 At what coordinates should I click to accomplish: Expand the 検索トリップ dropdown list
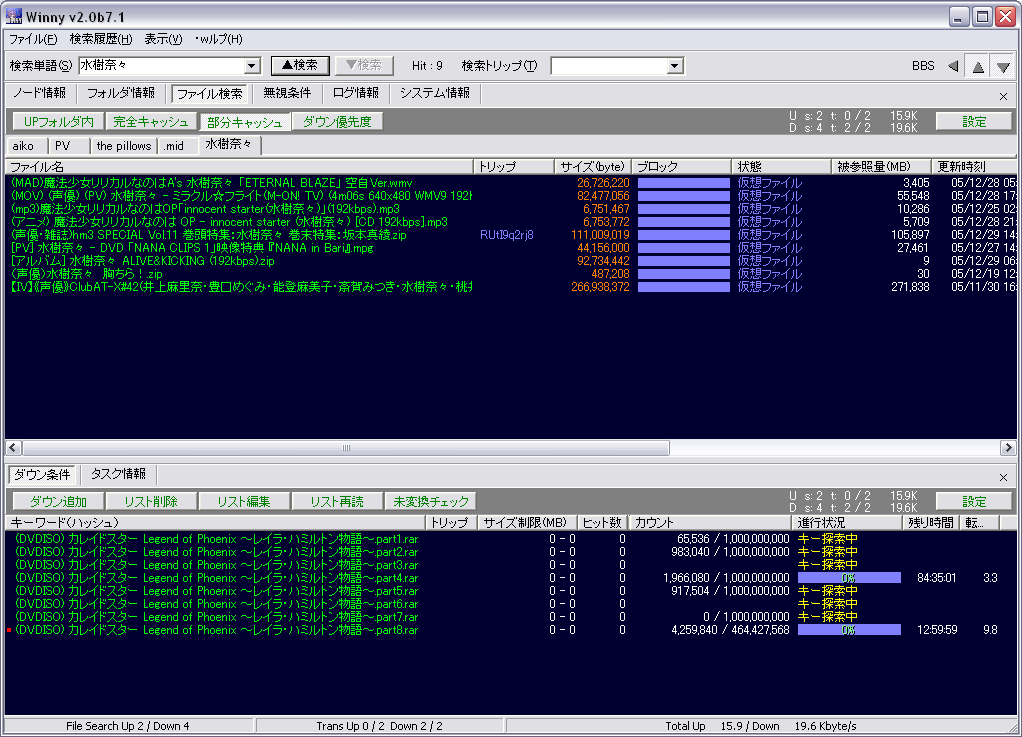pyautogui.click(x=675, y=66)
